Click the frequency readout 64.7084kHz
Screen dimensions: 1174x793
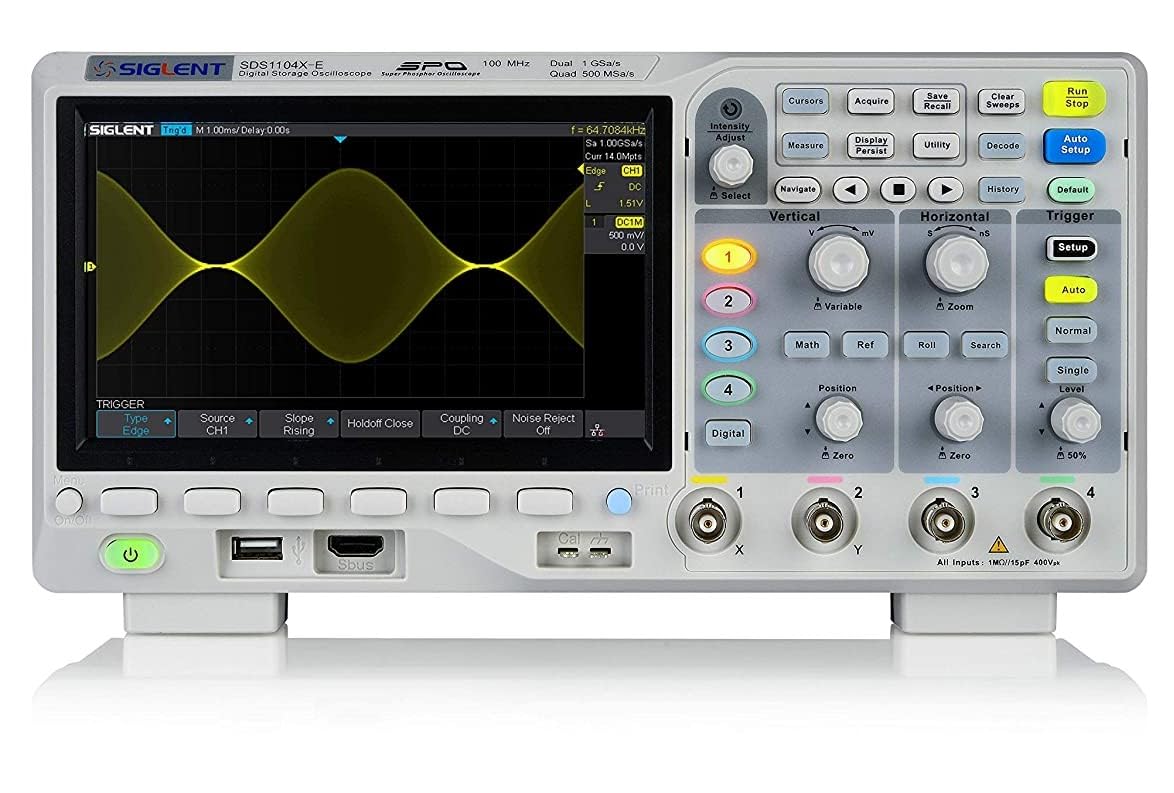click(608, 130)
